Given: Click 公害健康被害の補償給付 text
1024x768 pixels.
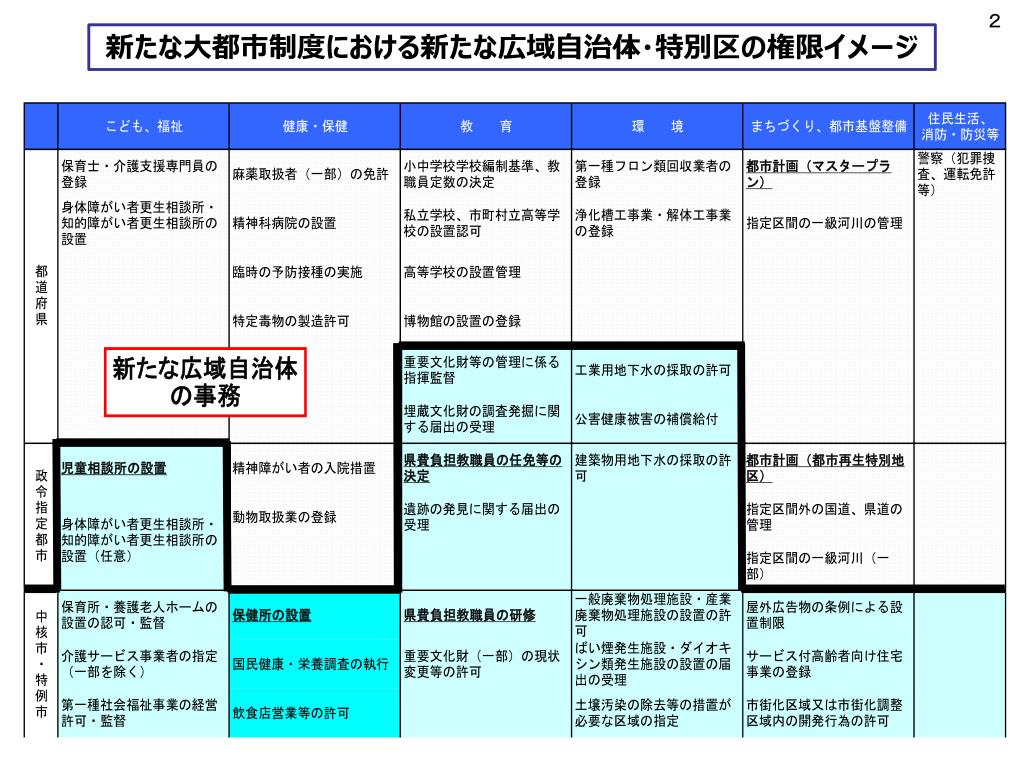Looking at the screenshot, I should coord(647,419).
